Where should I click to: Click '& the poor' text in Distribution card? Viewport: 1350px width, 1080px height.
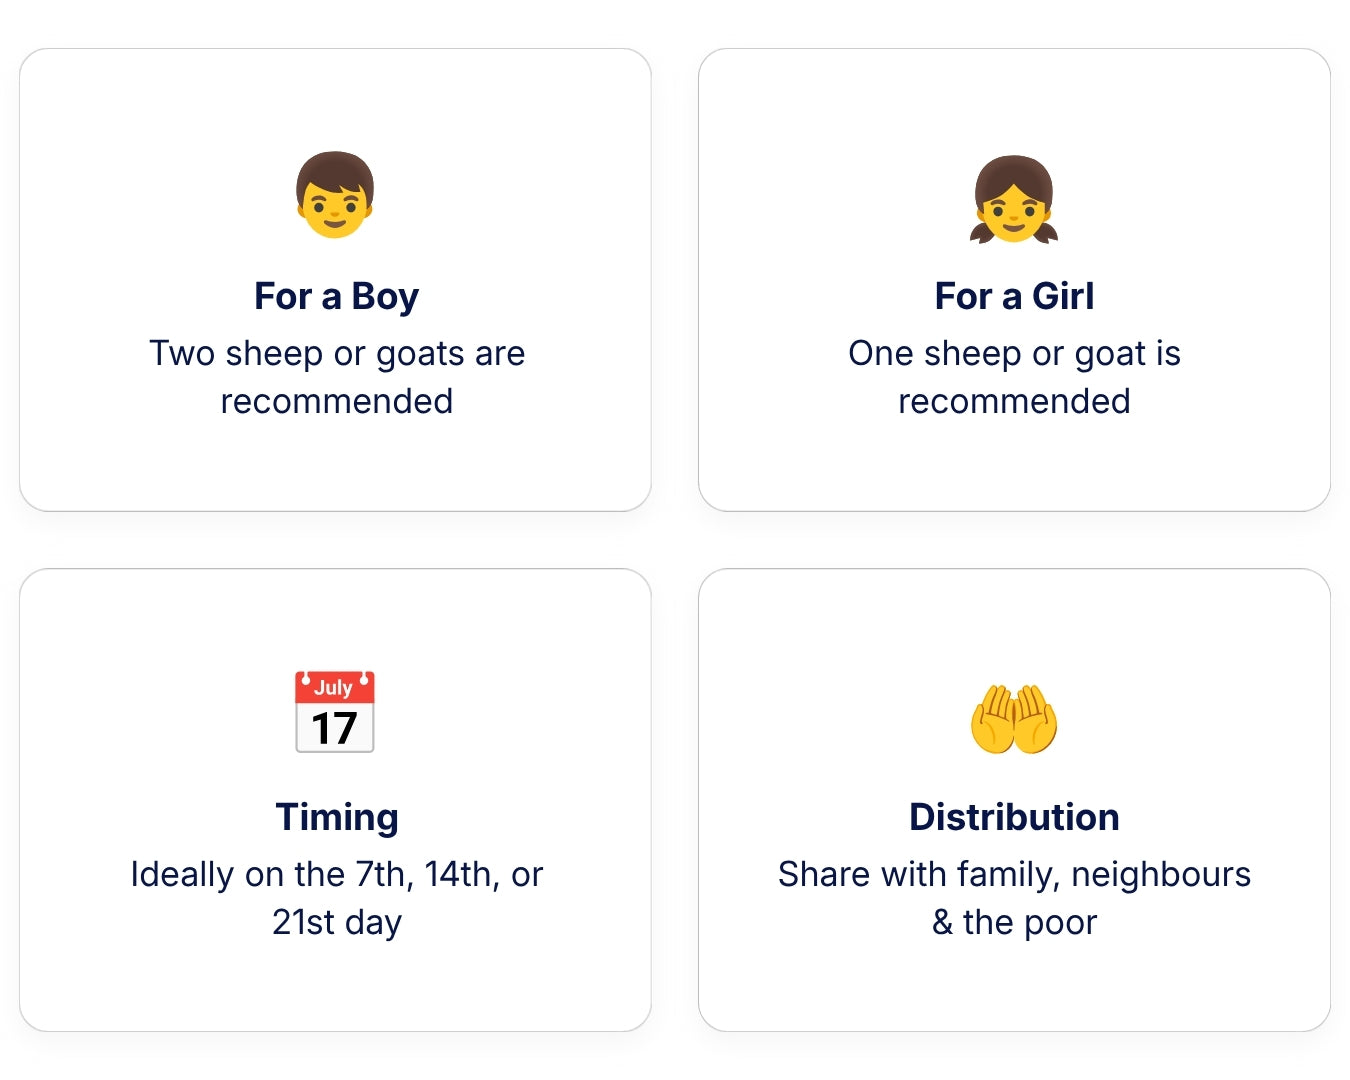[x=1014, y=922]
